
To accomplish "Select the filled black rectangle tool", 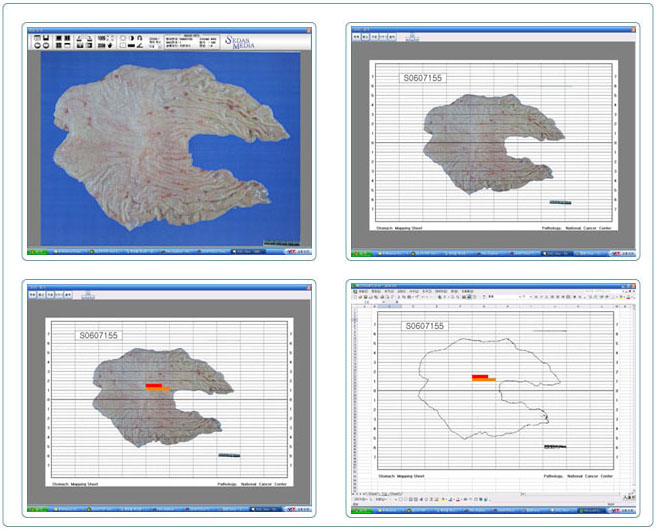I will (x=131, y=45).
